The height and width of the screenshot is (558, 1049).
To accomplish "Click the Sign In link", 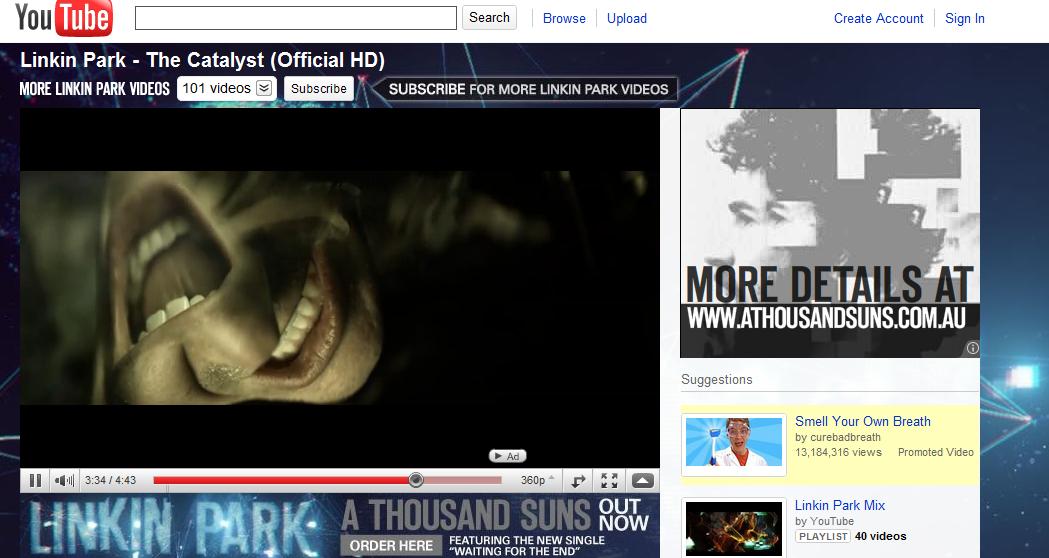I will click(x=965, y=19).
